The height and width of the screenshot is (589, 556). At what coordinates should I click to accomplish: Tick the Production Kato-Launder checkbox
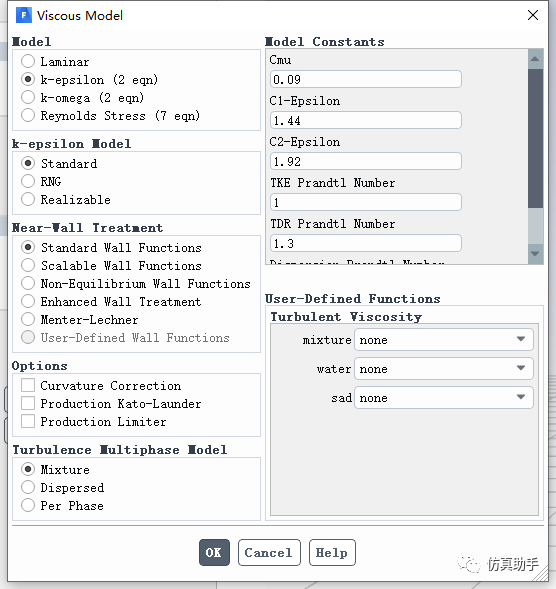[28, 403]
